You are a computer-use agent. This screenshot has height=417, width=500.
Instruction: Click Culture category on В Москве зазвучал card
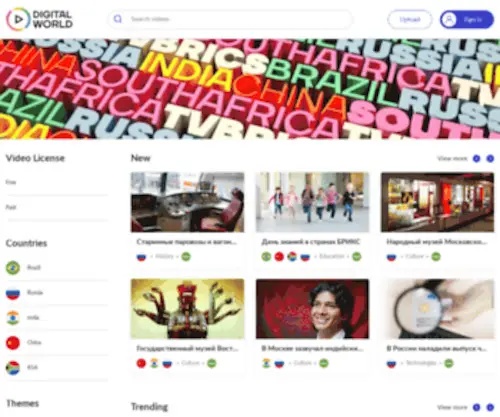302,363
